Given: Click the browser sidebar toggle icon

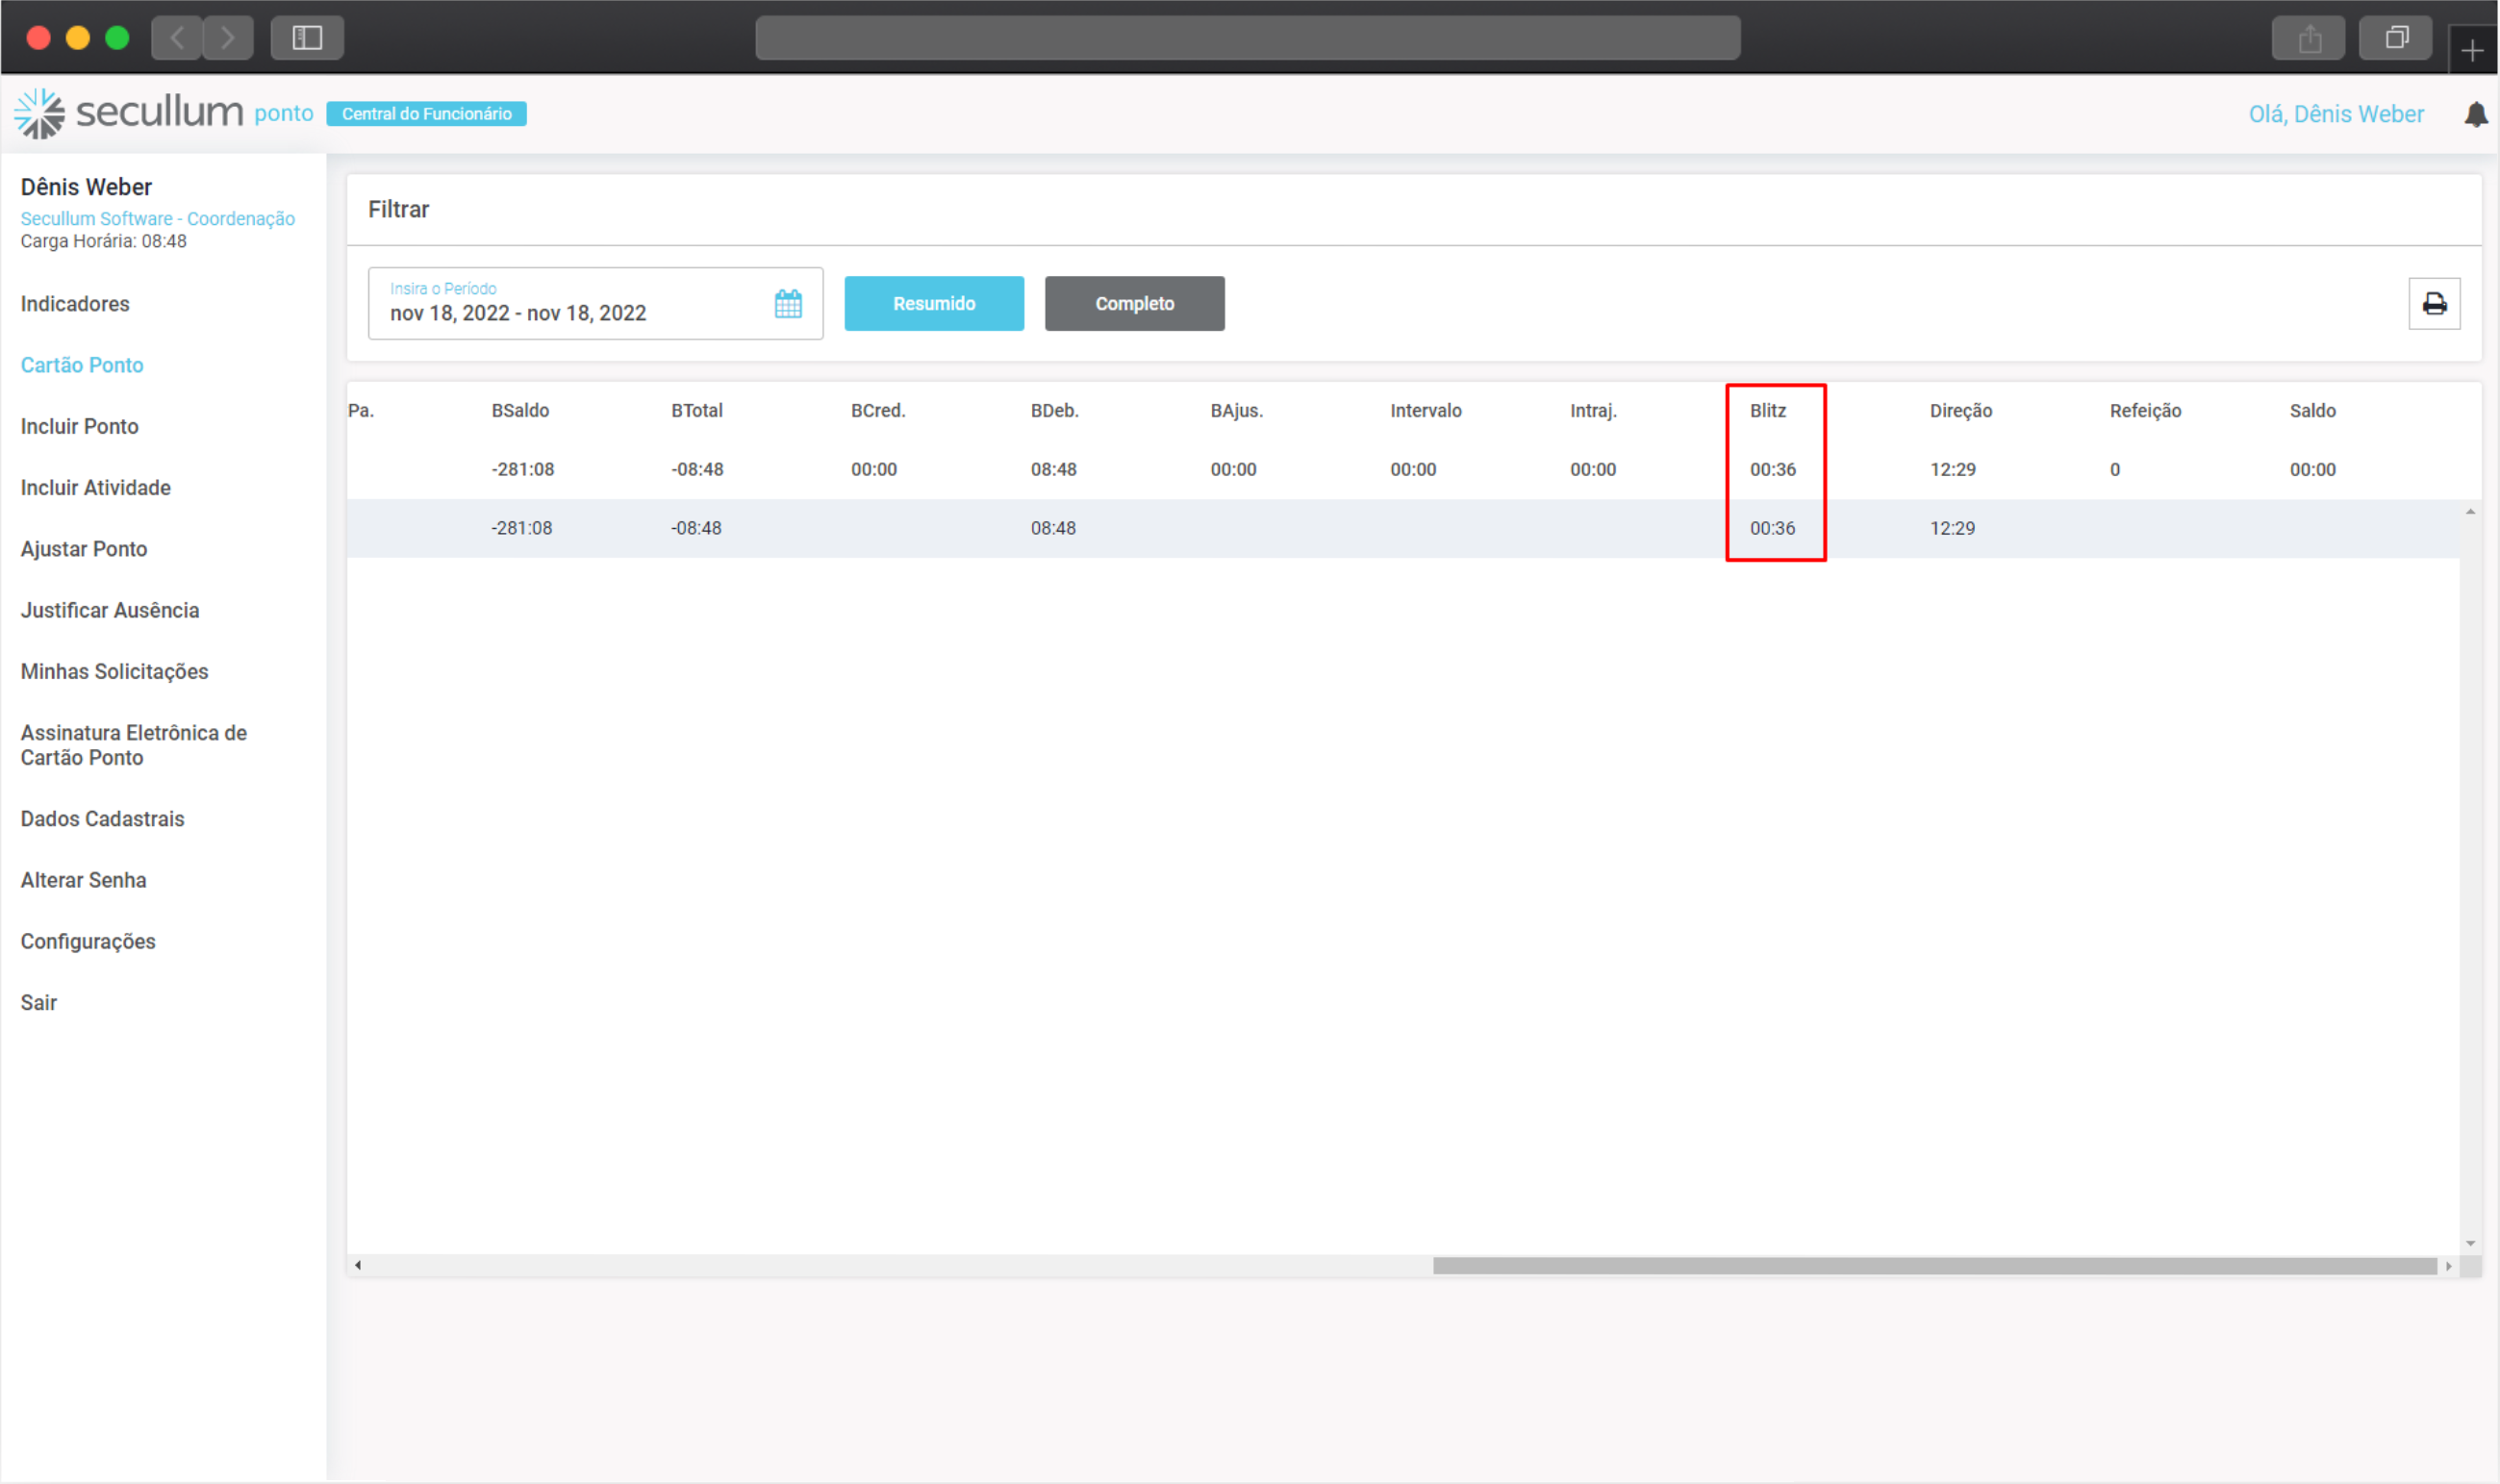Looking at the screenshot, I should point(307,38).
